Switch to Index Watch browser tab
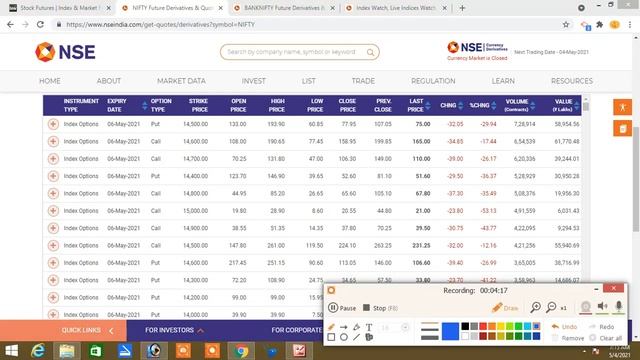This screenshot has height=360, width=640. (395, 8)
